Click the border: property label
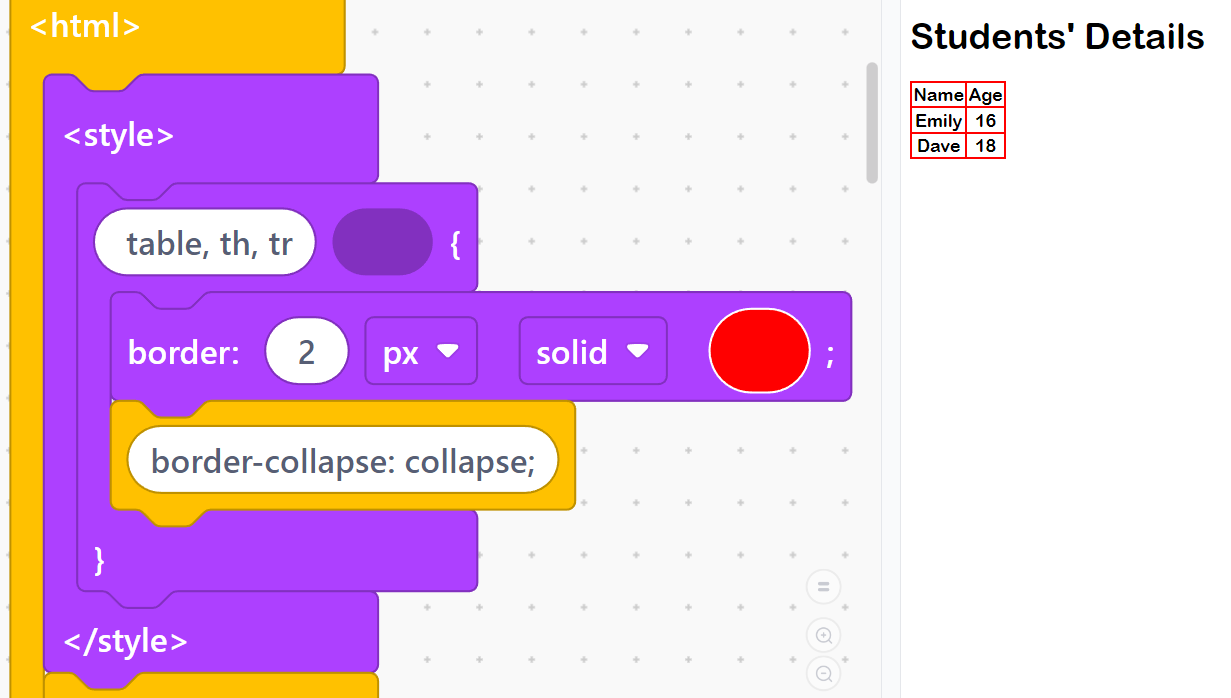 pyautogui.click(x=184, y=352)
